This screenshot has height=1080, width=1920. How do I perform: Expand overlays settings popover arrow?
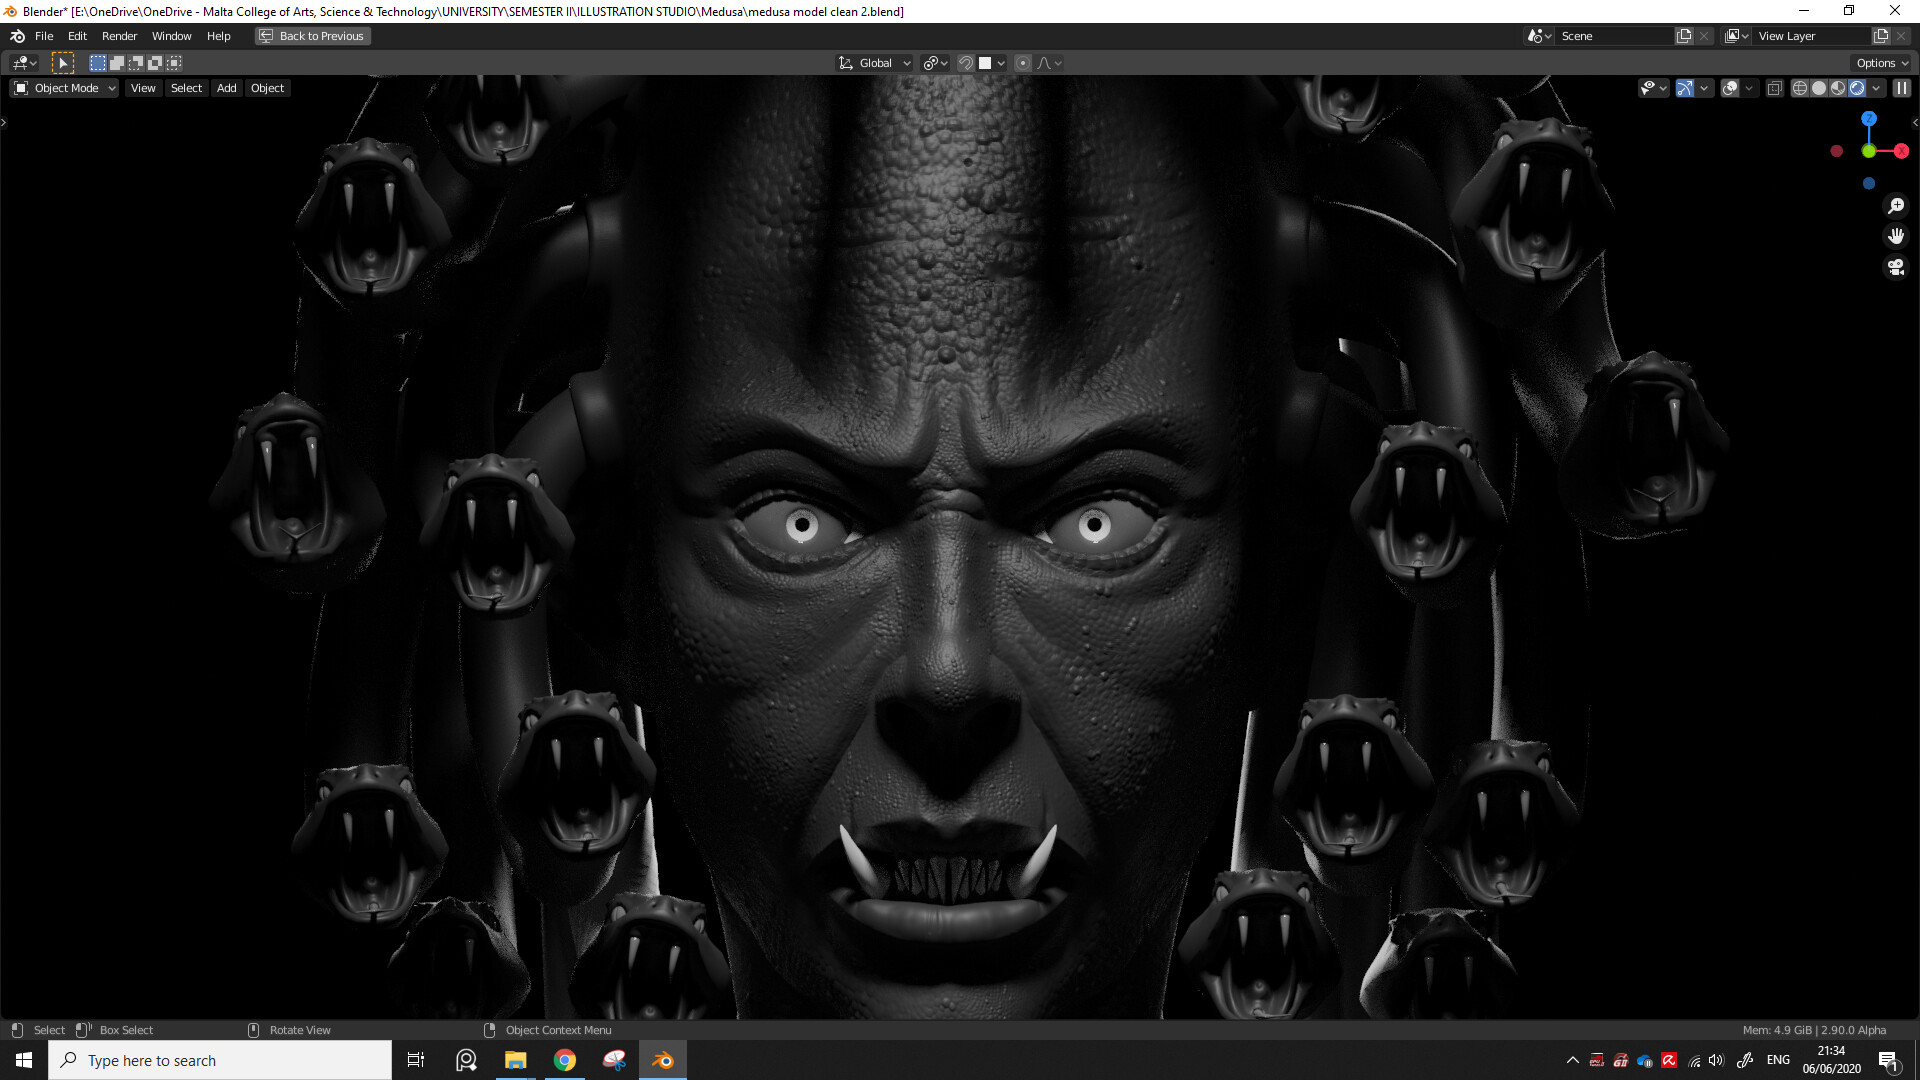pyautogui.click(x=1749, y=88)
